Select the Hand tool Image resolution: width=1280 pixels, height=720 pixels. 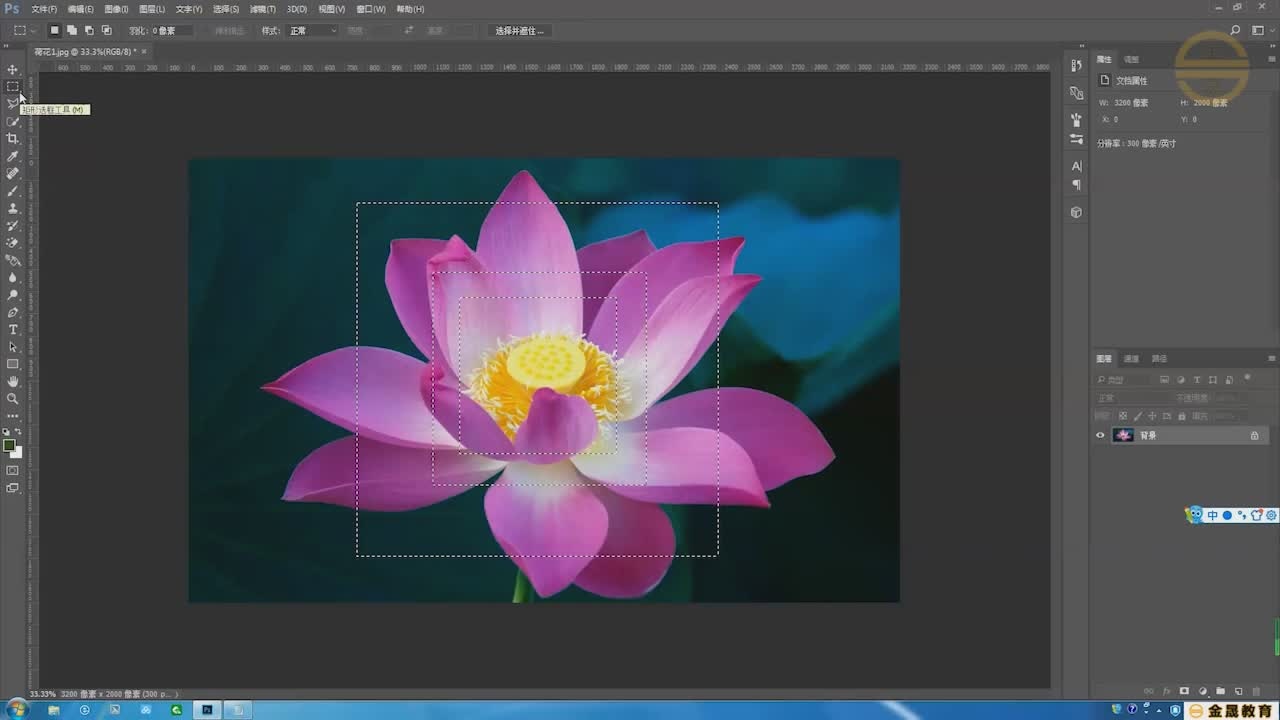pyautogui.click(x=13, y=381)
